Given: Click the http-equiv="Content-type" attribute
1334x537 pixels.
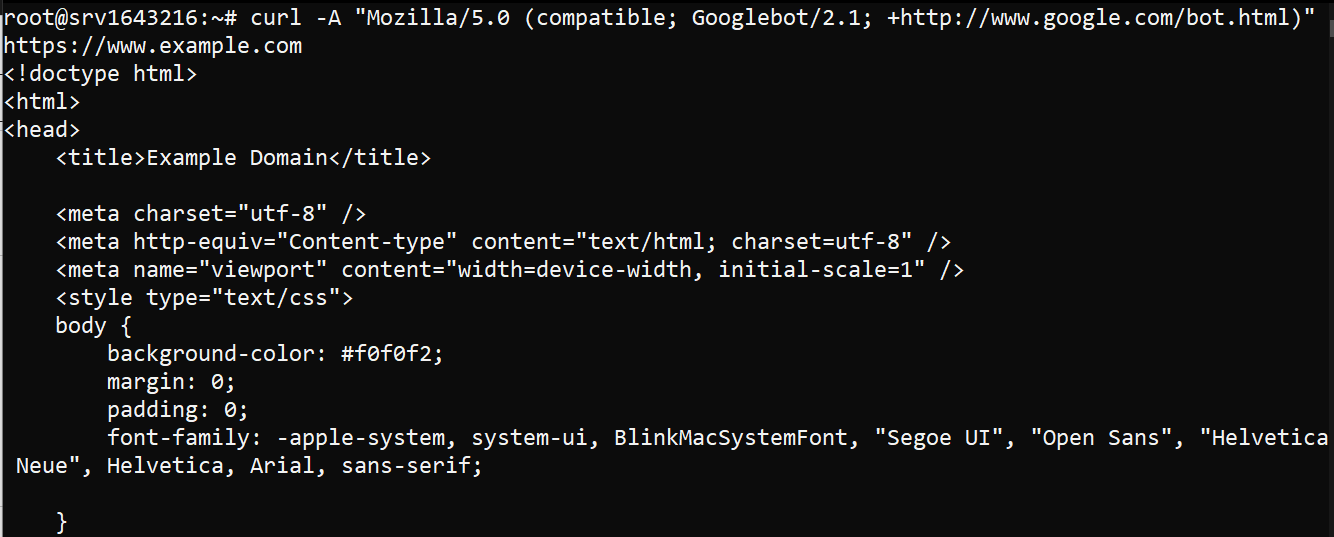Looking at the screenshot, I should coord(295,242).
